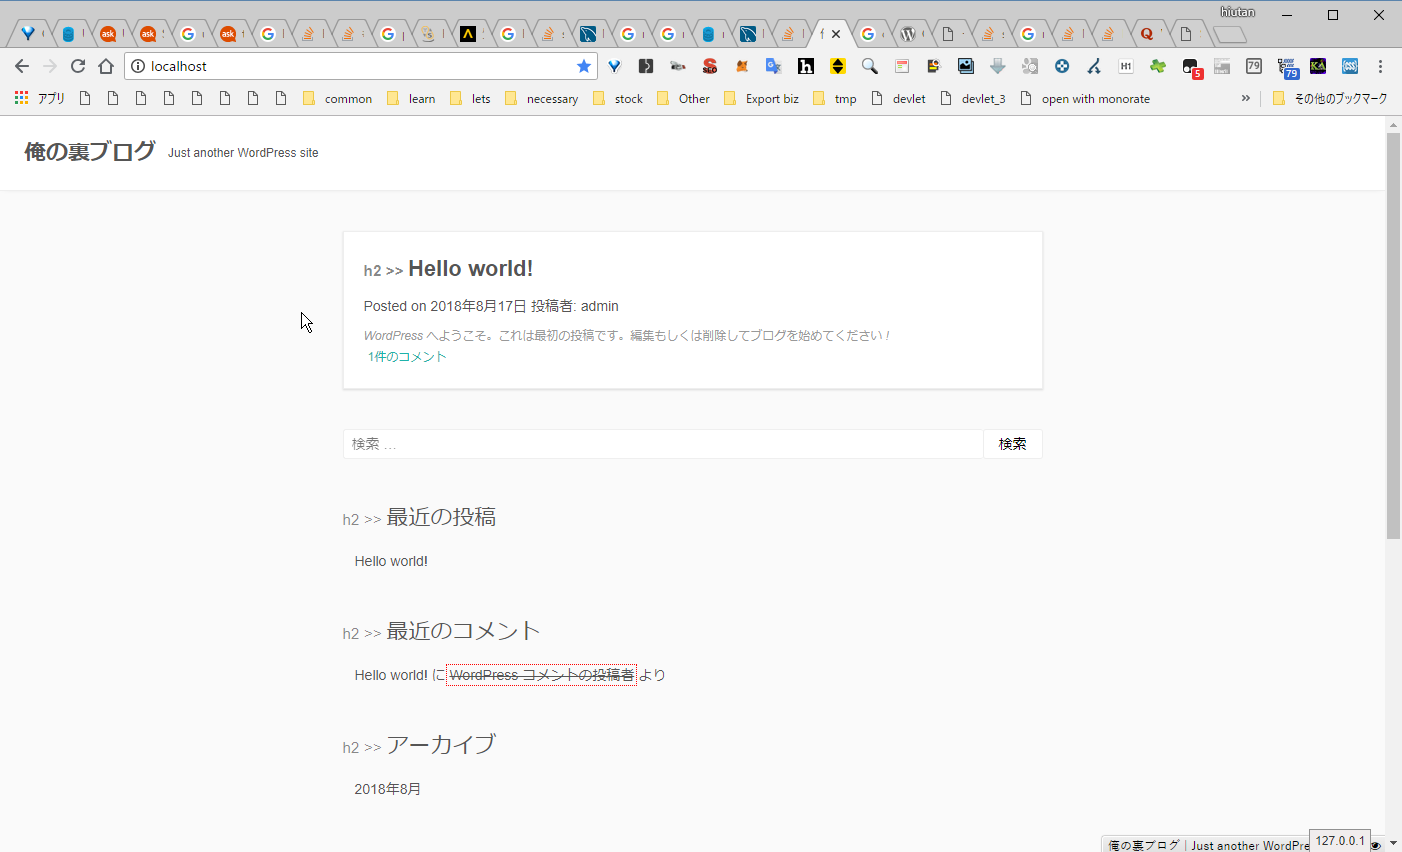Image resolution: width=1402 pixels, height=852 pixels.
Task: Expand the bookmarks overflow chevron
Action: click(x=1246, y=98)
